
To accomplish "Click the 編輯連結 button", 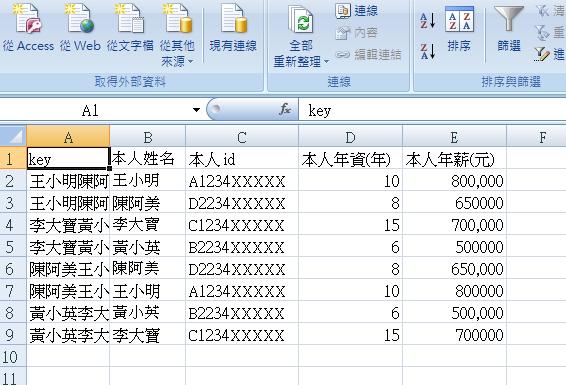I will 368,54.
